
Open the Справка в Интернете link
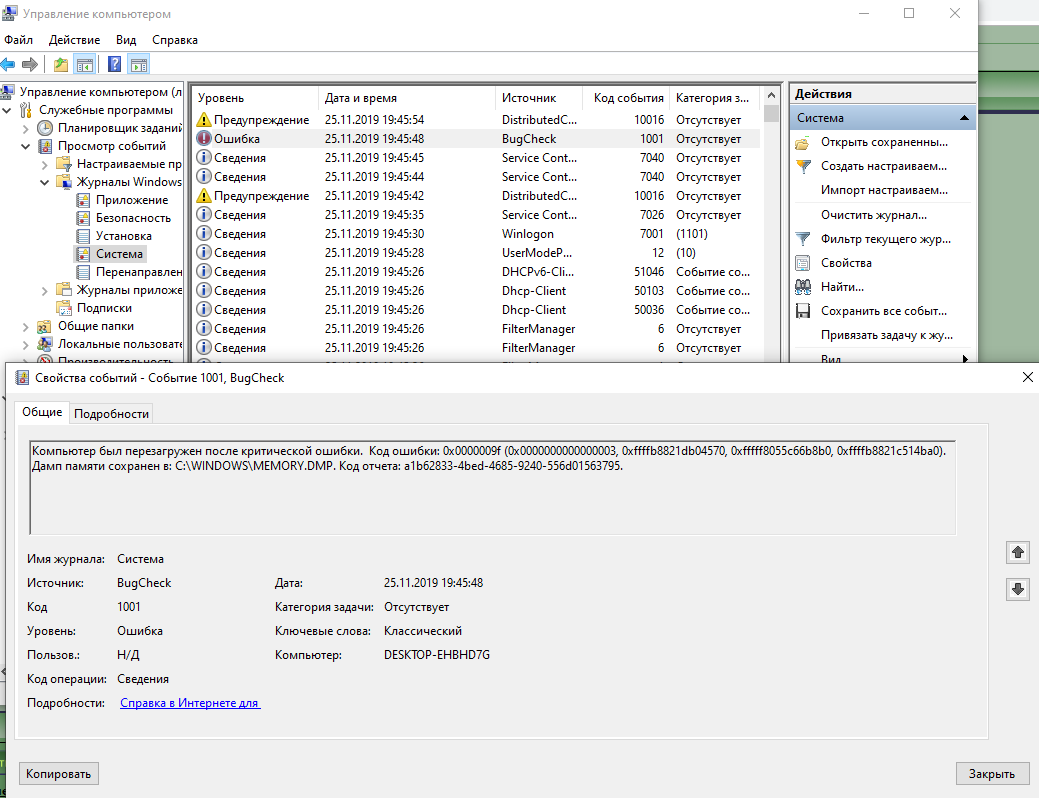[x=190, y=703]
